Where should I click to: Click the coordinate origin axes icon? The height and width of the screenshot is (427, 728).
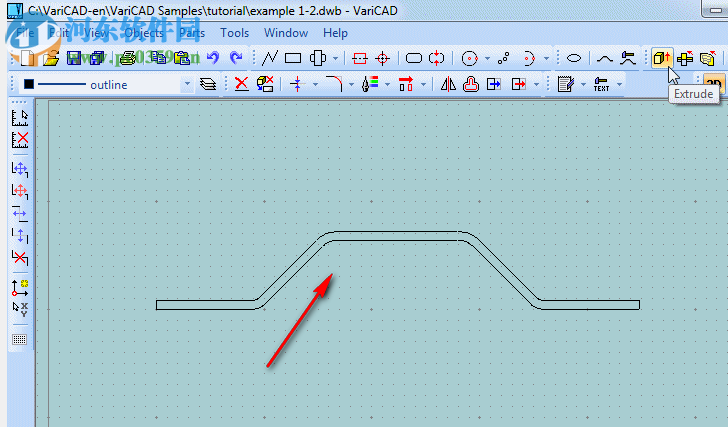[x=20, y=288]
